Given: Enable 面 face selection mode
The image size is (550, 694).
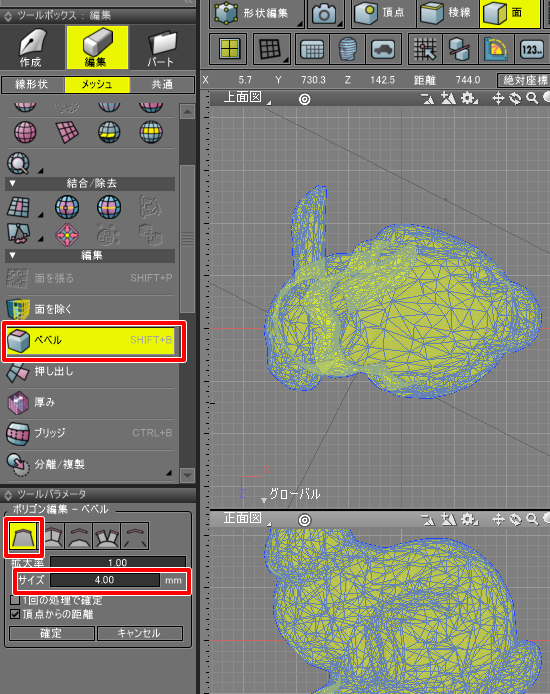Looking at the screenshot, I should [x=510, y=13].
